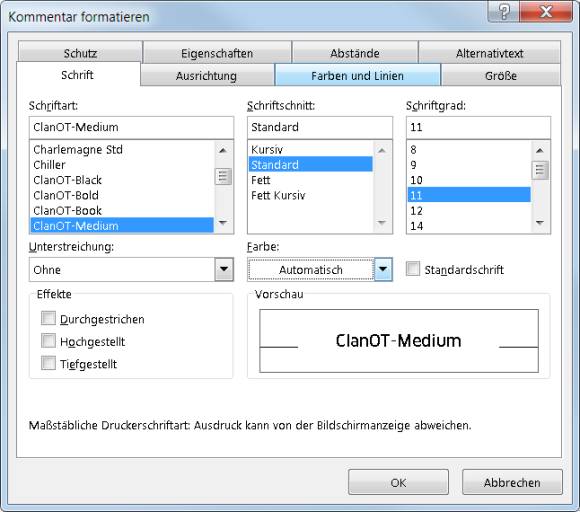
Task: Enable the Durchgestrichen checkbox
Action: coord(48,318)
